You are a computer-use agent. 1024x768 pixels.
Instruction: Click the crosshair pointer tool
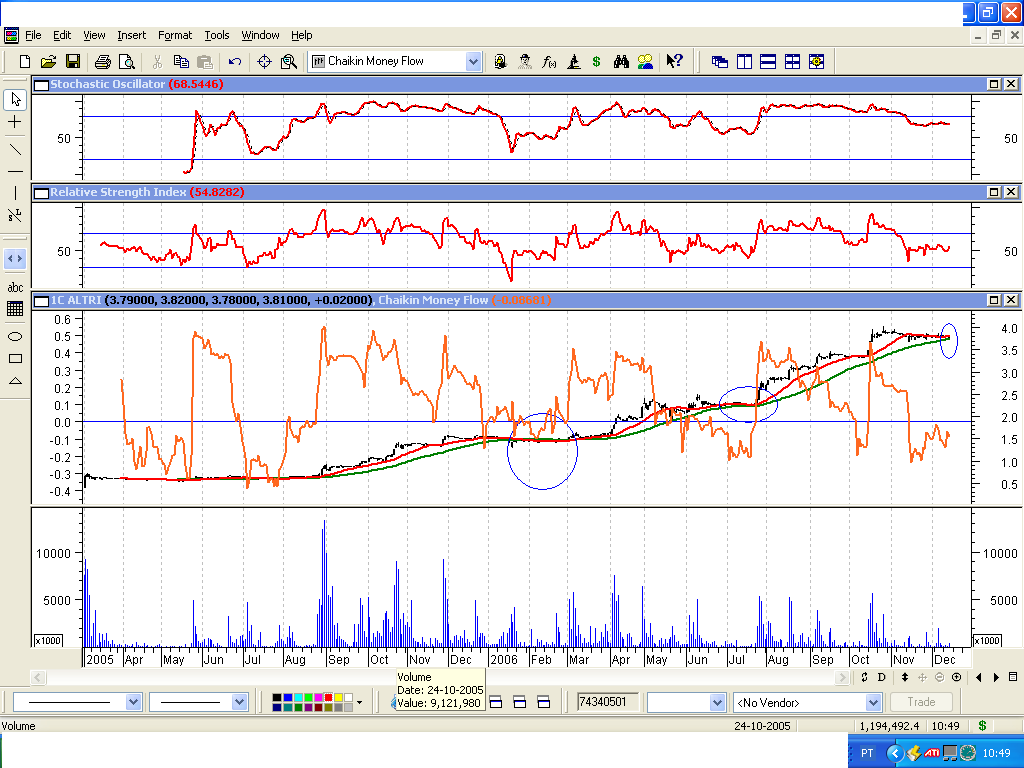click(x=15, y=121)
